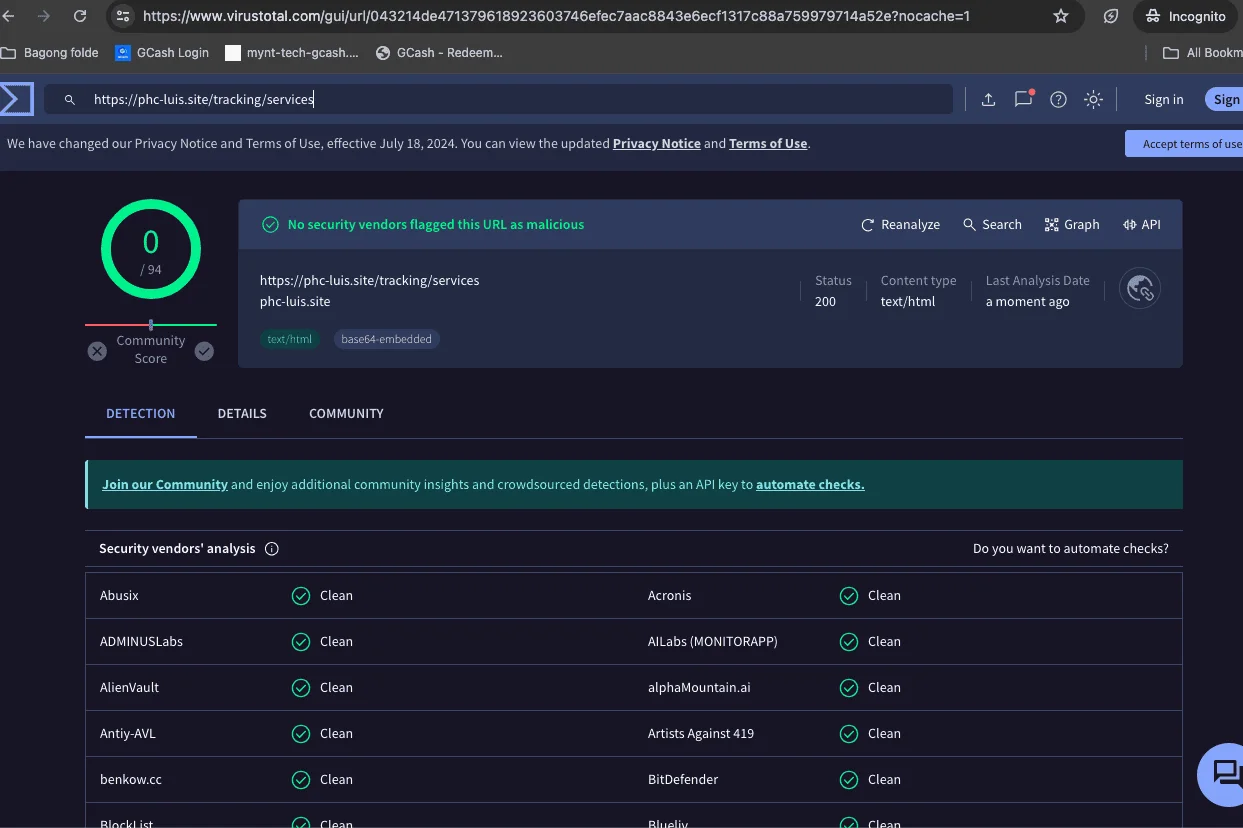Click the community score slider marker
Screen dimensions: 1243x828
pyautogui.click(x=151, y=324)
